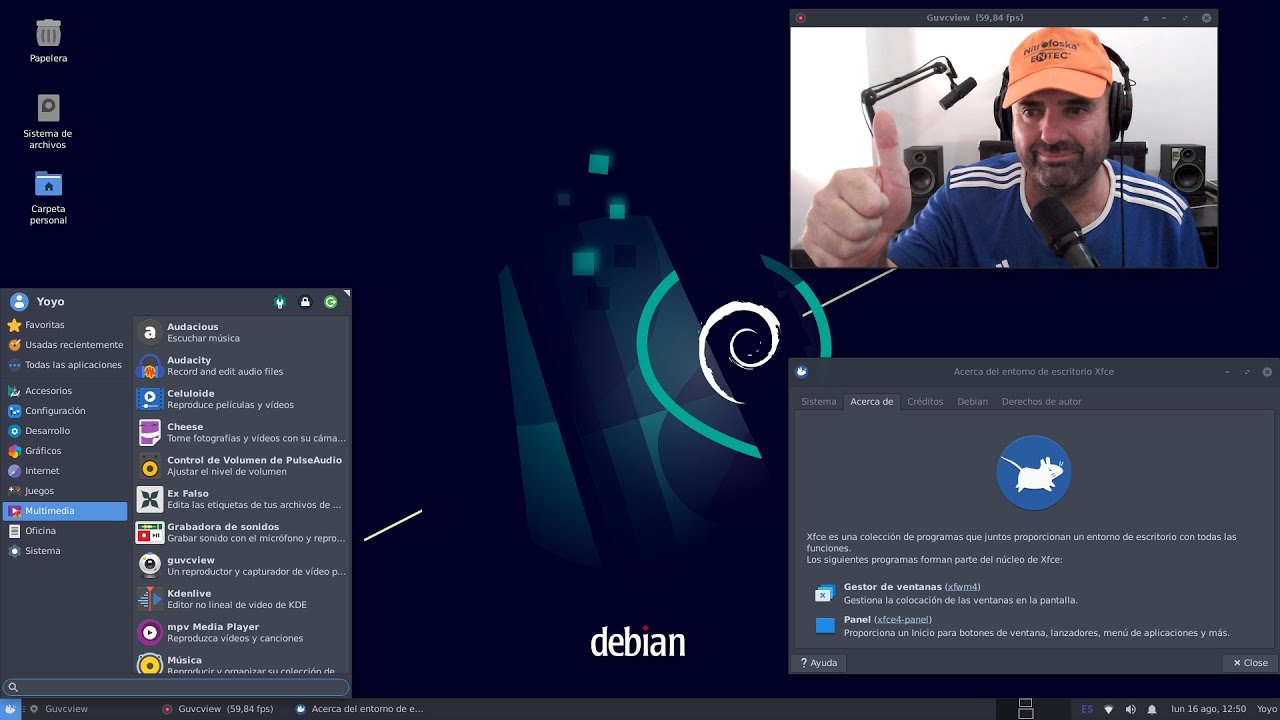Show Todas las aplicaciones

[65, 365]
